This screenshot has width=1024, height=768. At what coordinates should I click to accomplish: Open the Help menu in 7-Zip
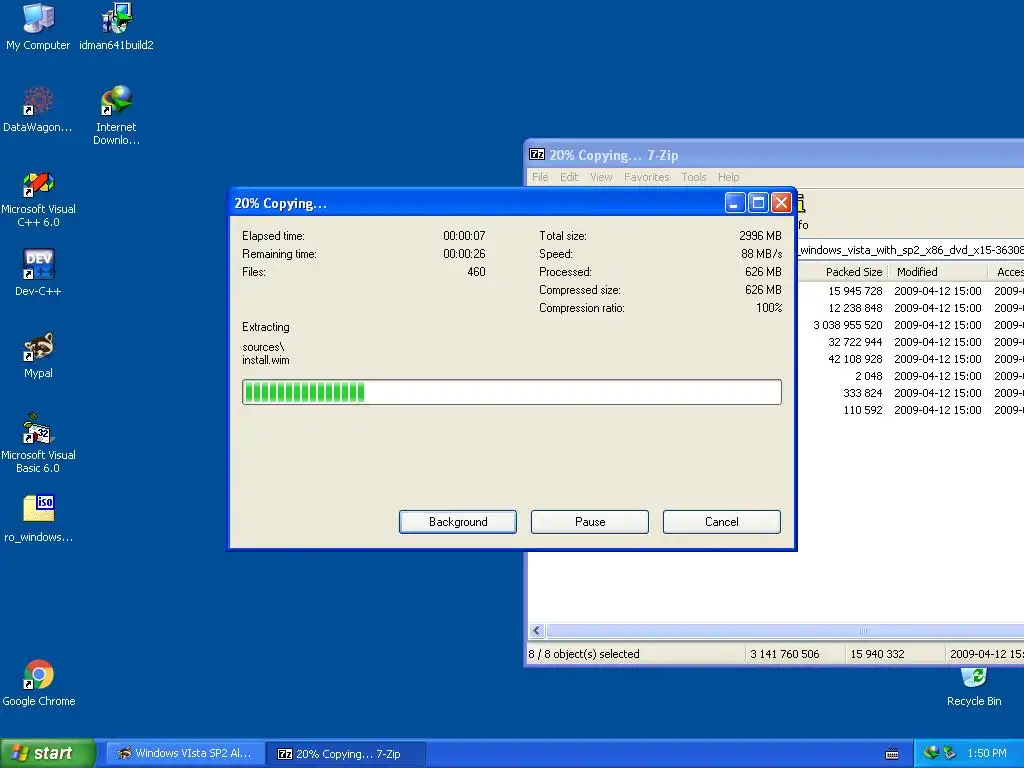tap(728, 177)
